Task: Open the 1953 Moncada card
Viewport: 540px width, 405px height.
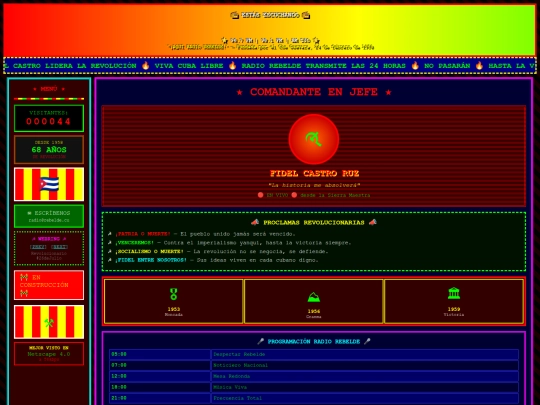Action: coord(174,301)
